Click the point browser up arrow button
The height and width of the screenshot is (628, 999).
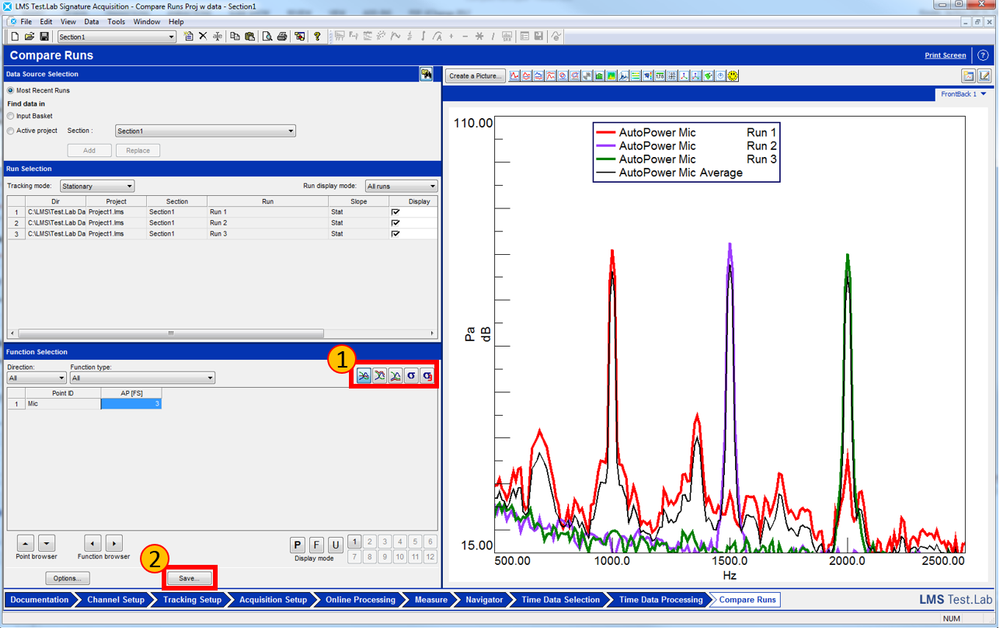(x=25, y=543)
